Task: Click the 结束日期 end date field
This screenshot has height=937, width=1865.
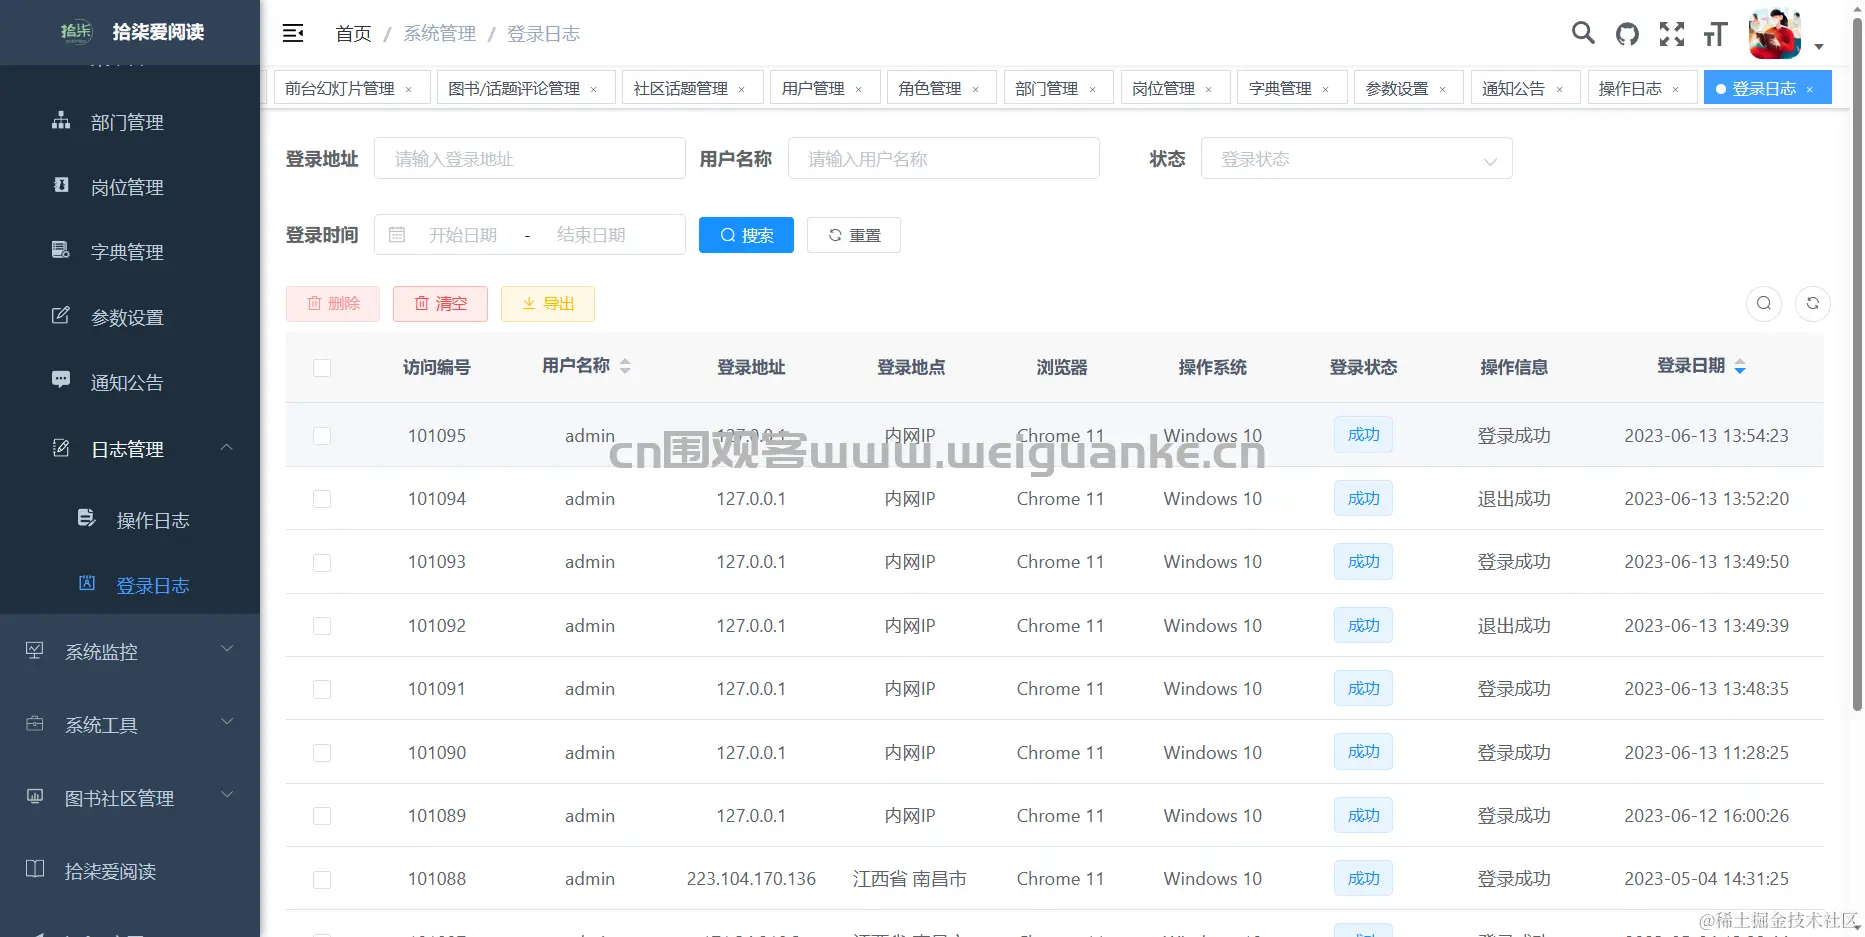Action: tap(591, 235)
